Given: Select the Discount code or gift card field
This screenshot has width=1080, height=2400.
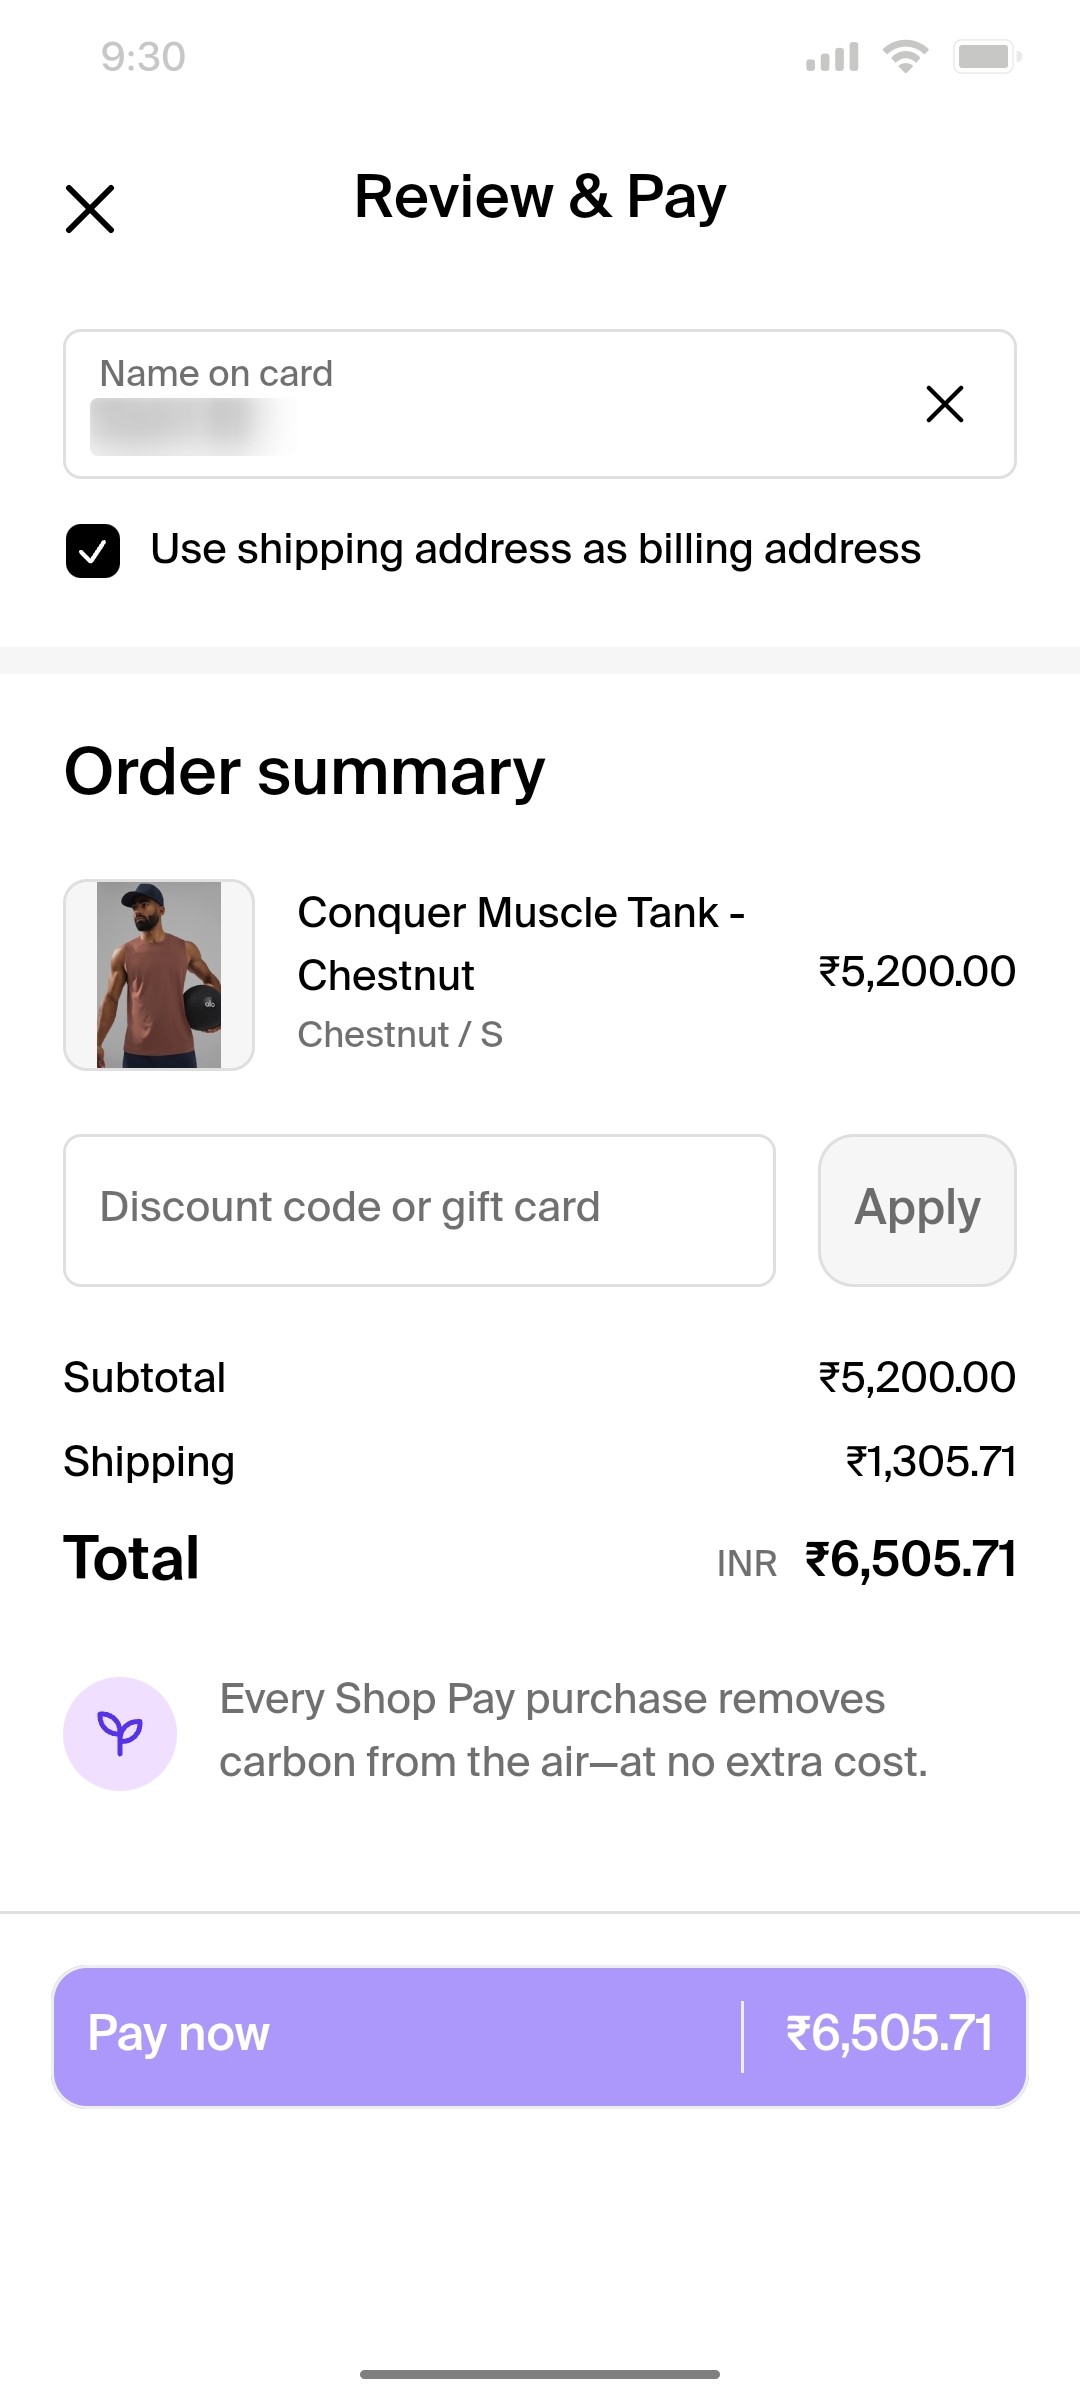Looking at the screenshot, I should 418,1209.
